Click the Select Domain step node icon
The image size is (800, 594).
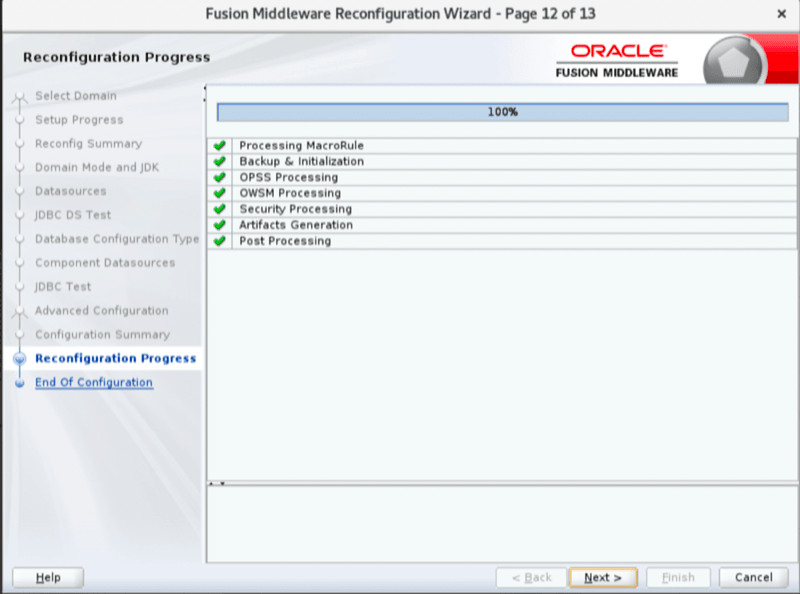(x=19, y=96)
